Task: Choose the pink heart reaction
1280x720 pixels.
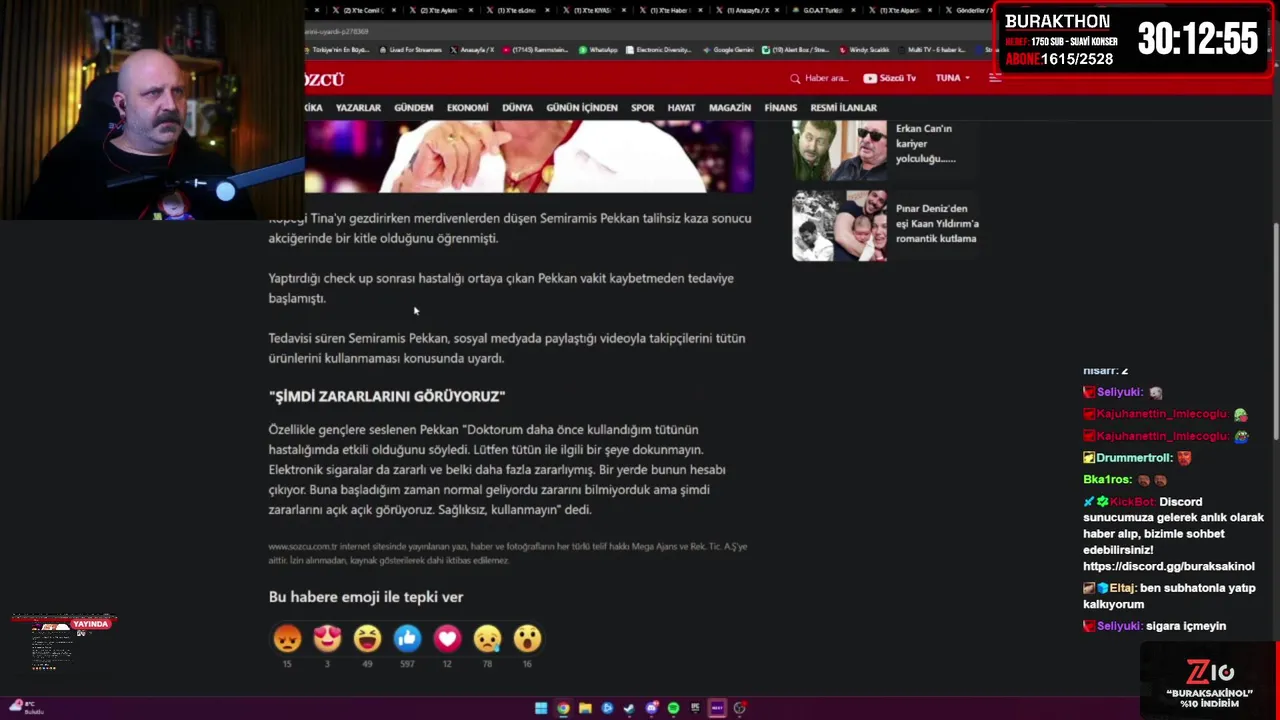Action: coord(447,638)
